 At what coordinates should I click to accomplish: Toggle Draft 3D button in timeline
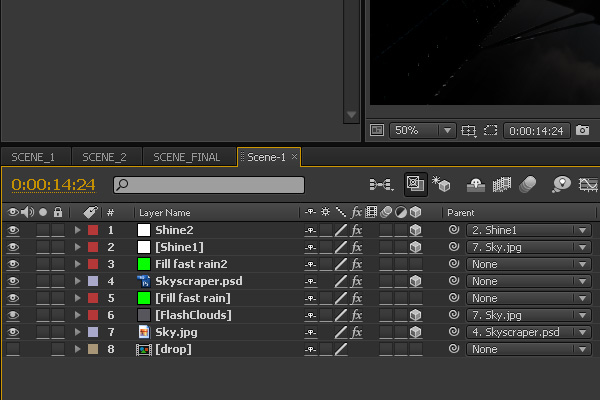pyautogui.click(x=416, y=184)
